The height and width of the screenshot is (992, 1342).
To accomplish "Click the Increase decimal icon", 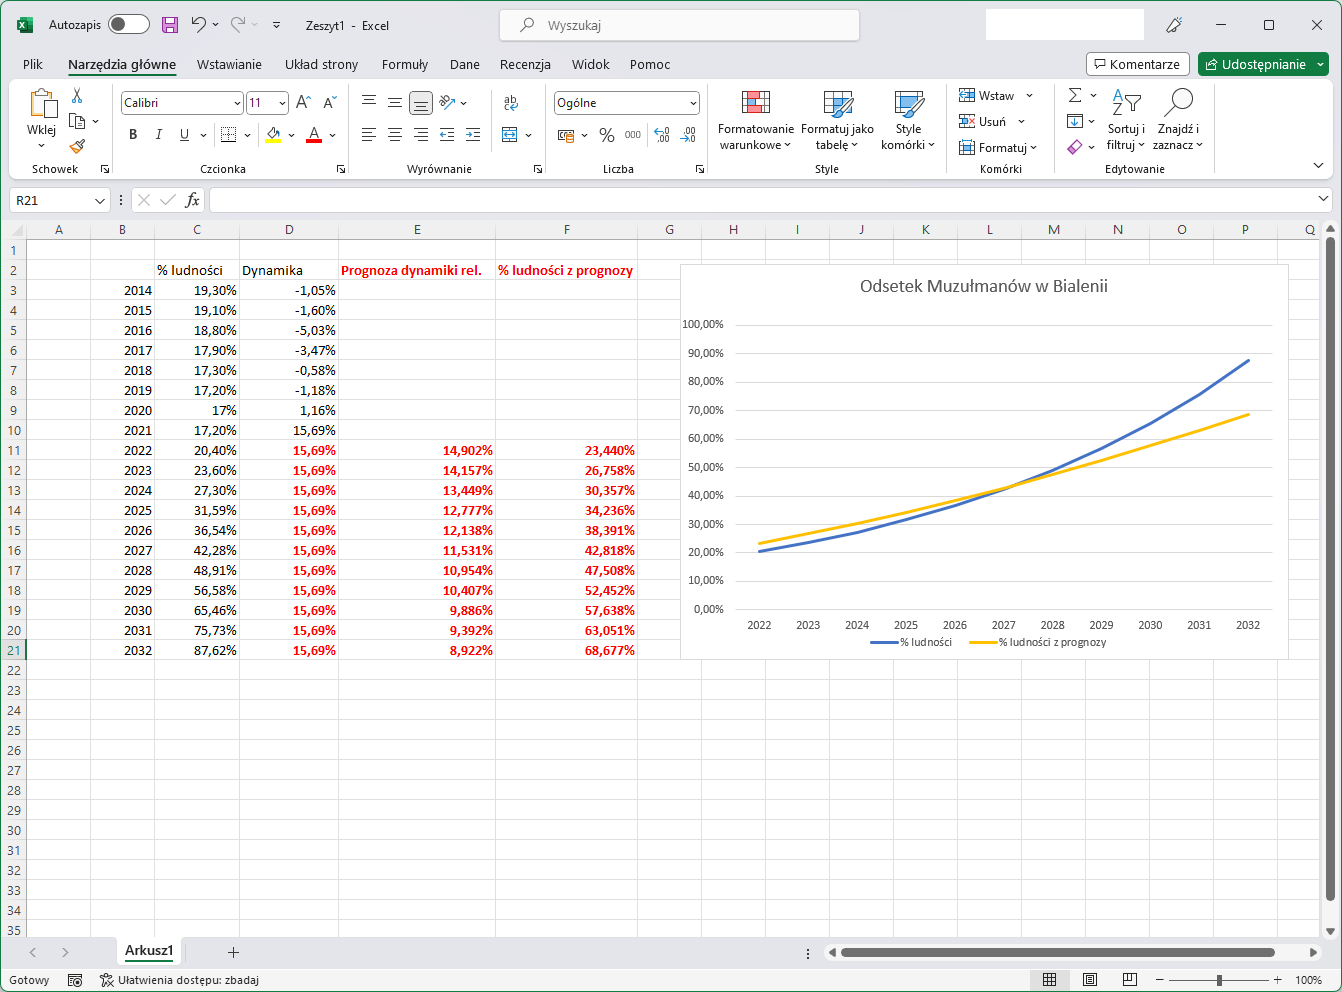I will [661, 135].
